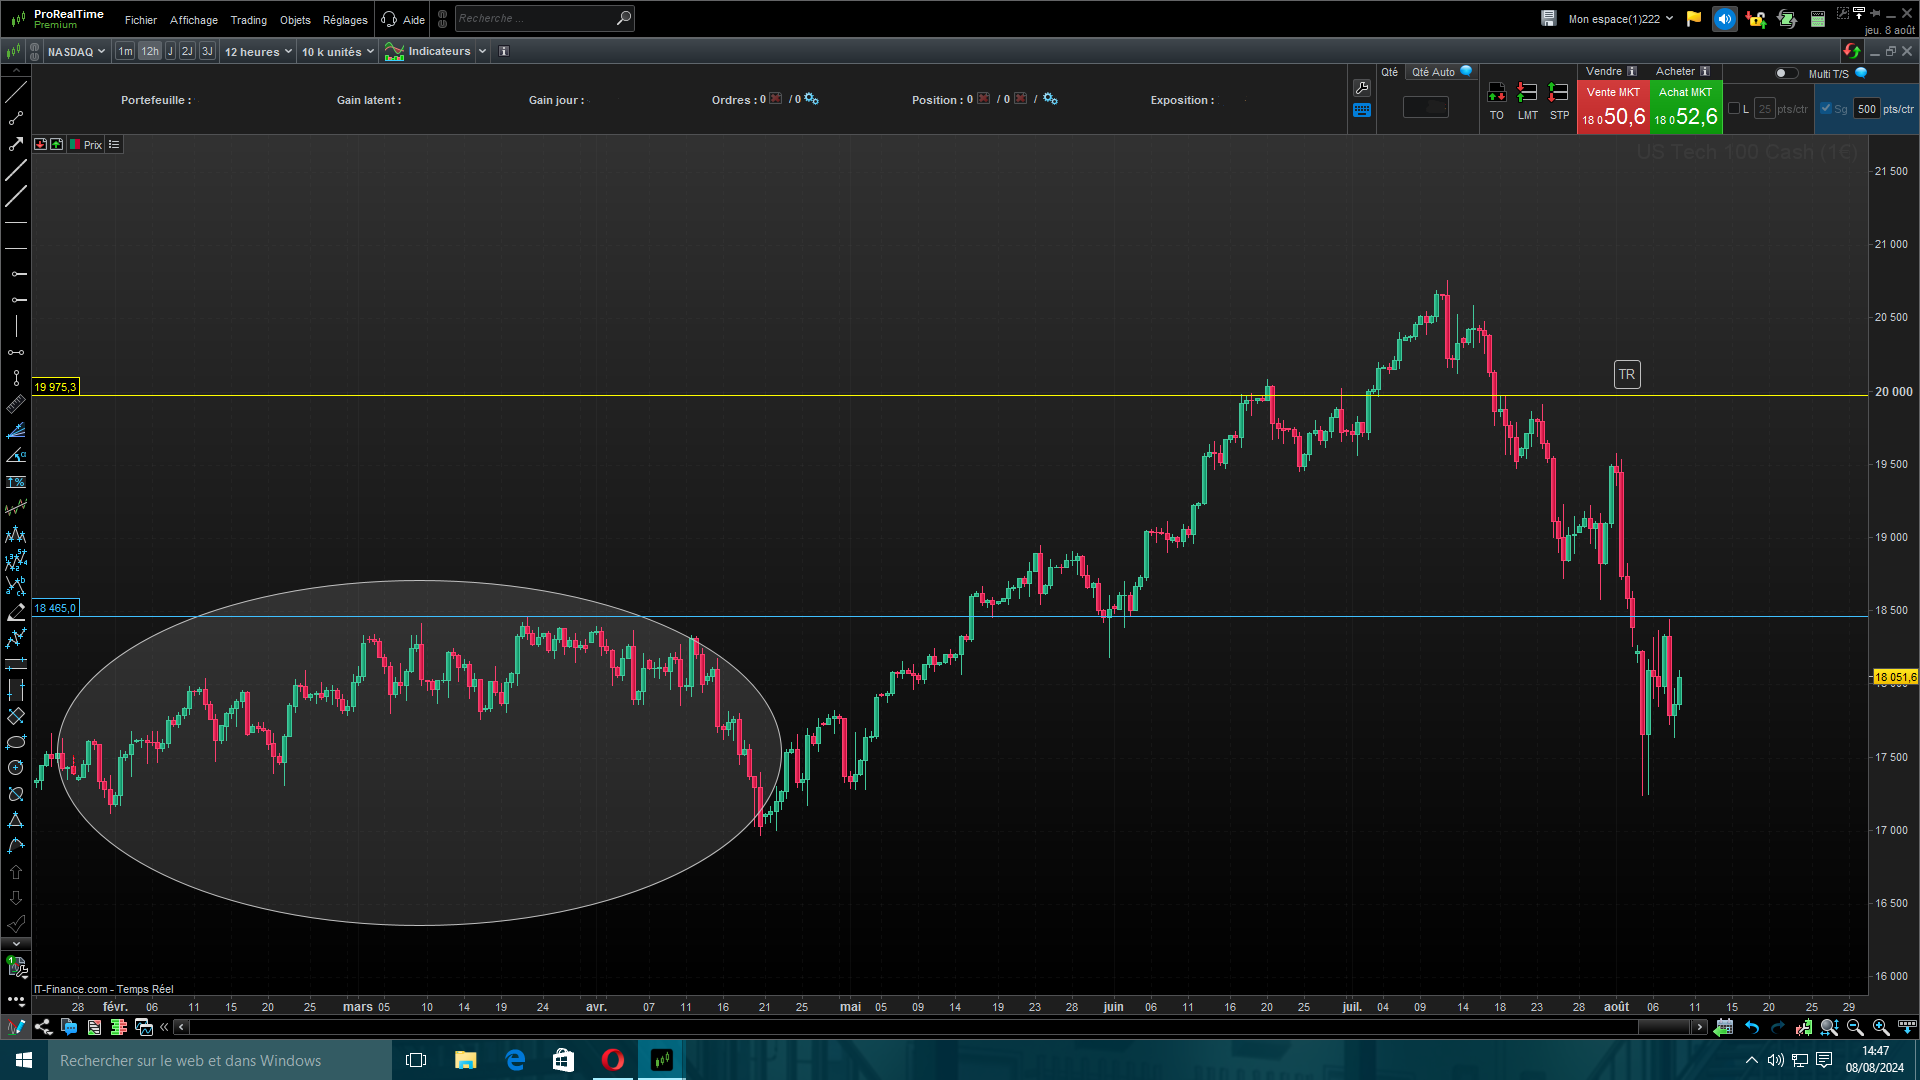Expand the 12 heures timeframe dropdown
This screenshot has height=1080, width=1920.
point(258,52)
